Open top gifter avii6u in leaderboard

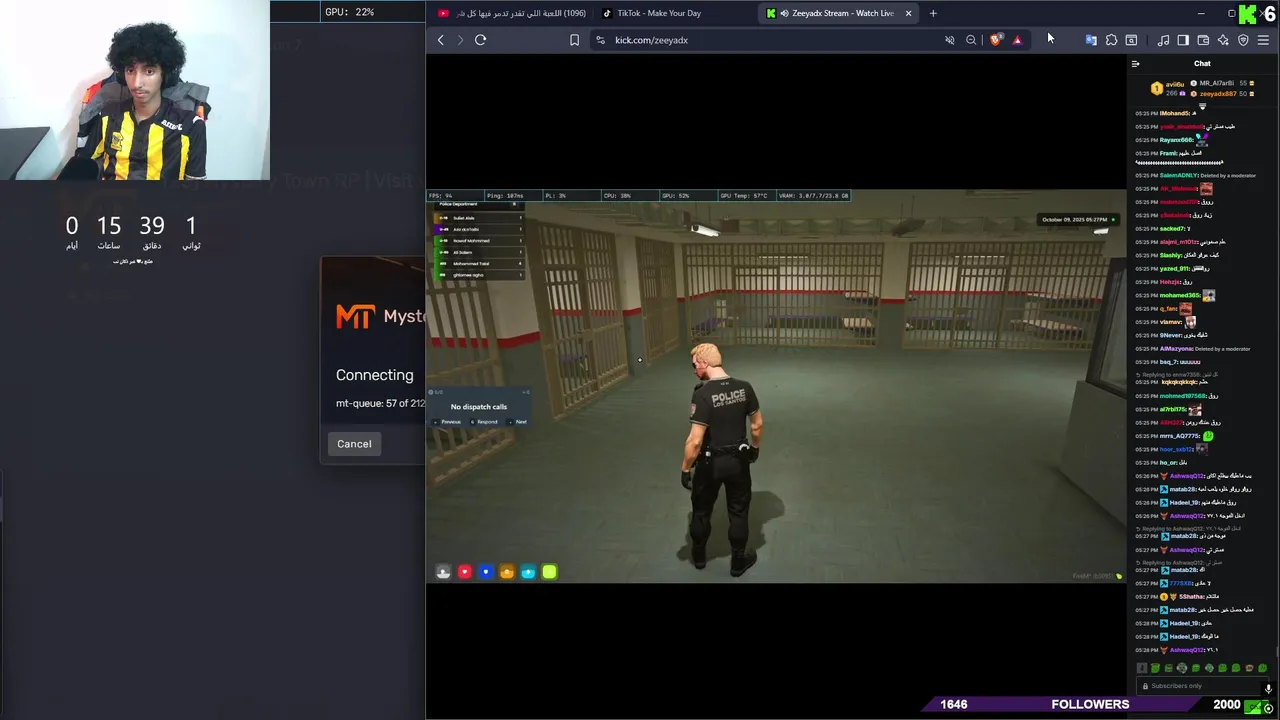pos(1169,88)
